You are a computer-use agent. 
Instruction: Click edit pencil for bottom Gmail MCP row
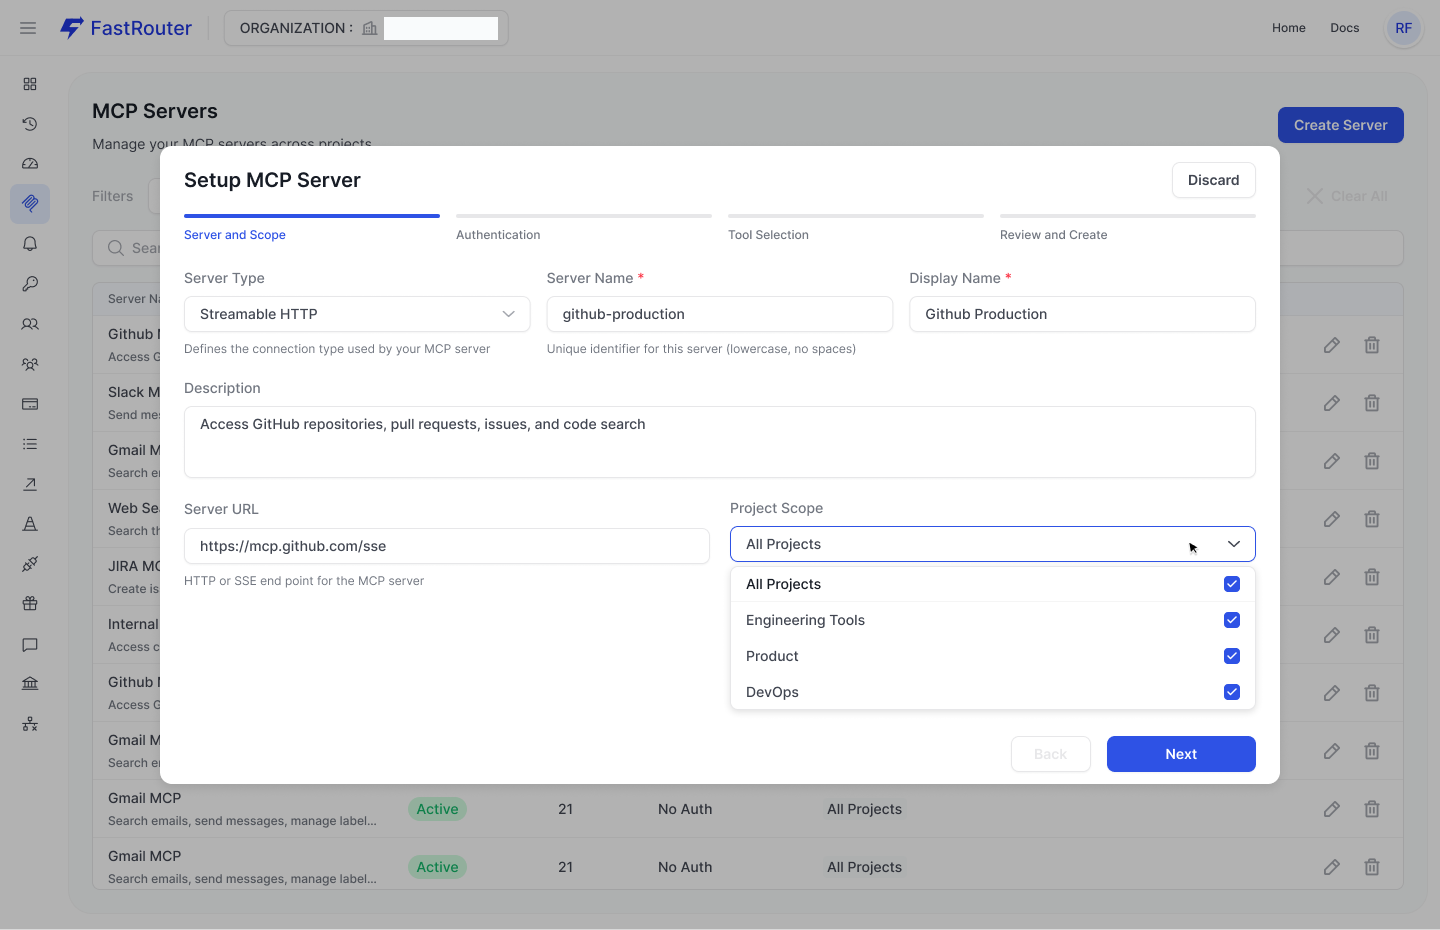1331,867
